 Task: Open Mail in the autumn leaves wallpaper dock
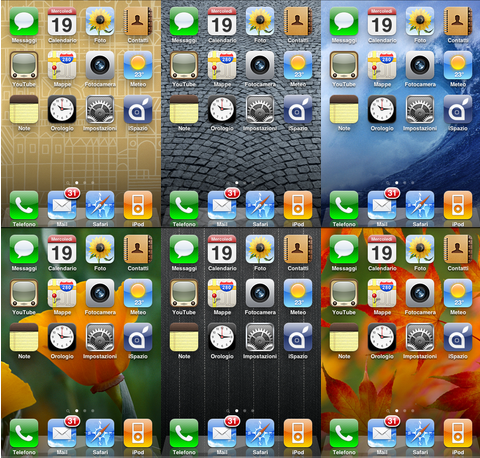coord(382,433)
